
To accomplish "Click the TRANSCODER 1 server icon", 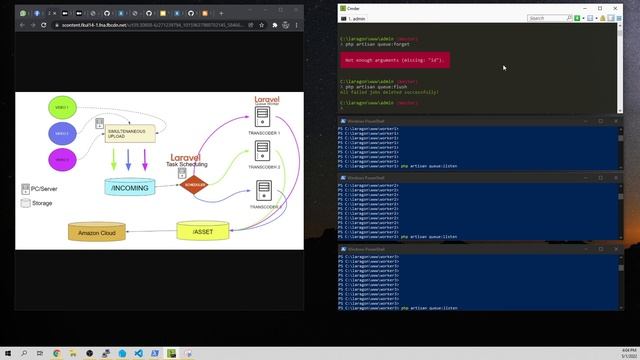I will pos(262,117).
